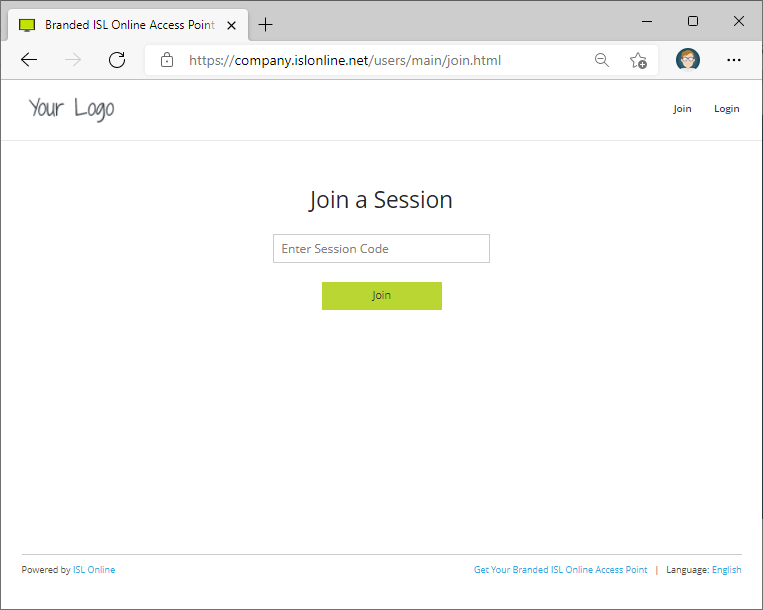763x610 pixels.
Task: Select the Join menu item
Action: (682, 109)
